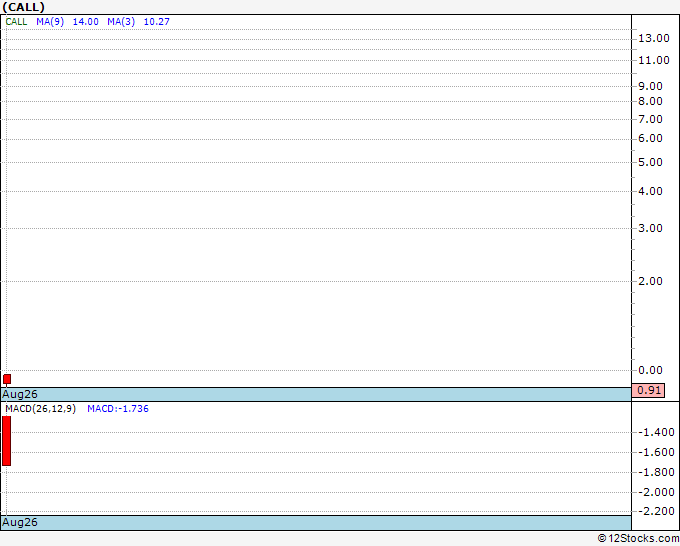Click the red MACD histogram bar
This screenshot has width=680, height=546.
[x=7, y=441]
